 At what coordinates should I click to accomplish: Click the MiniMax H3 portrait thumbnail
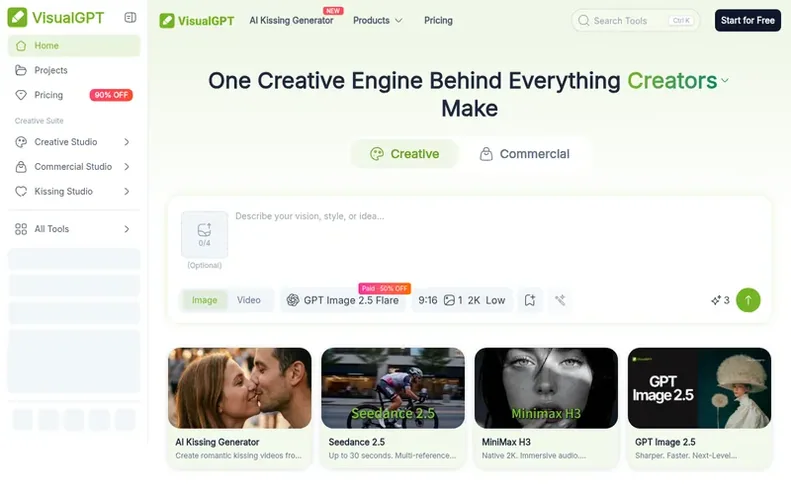pyautogui.click(x=546, y=388)
